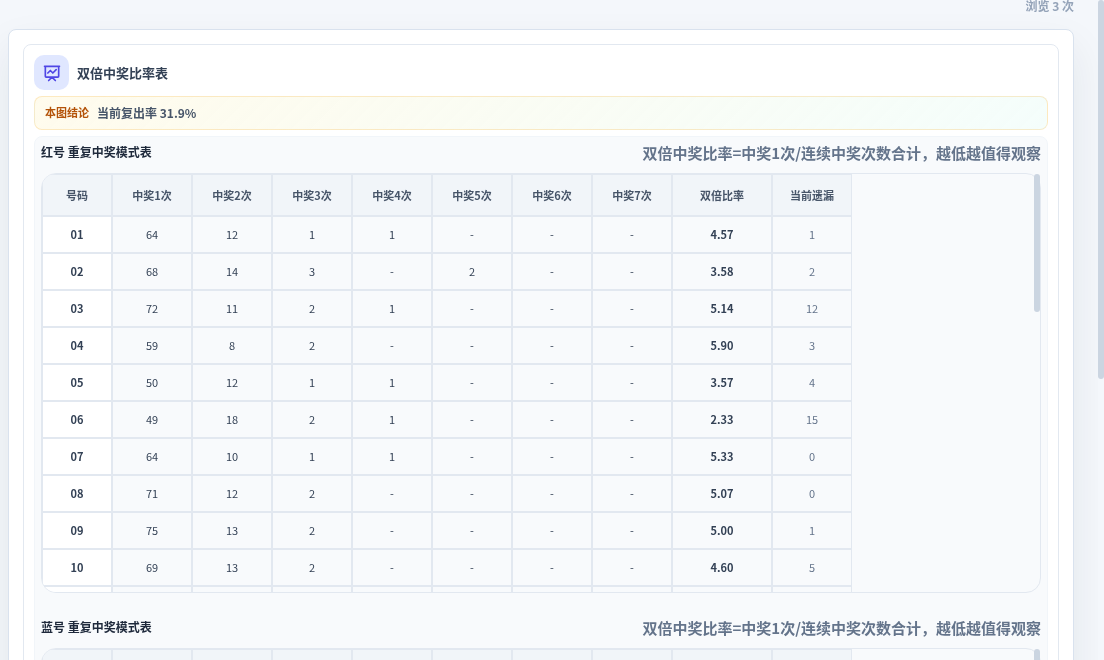The width and height of the screenshot is (1104, 660).
Task: Click the chart icon beside 双倍中奖比率表
Action: (x=51, y=73)
